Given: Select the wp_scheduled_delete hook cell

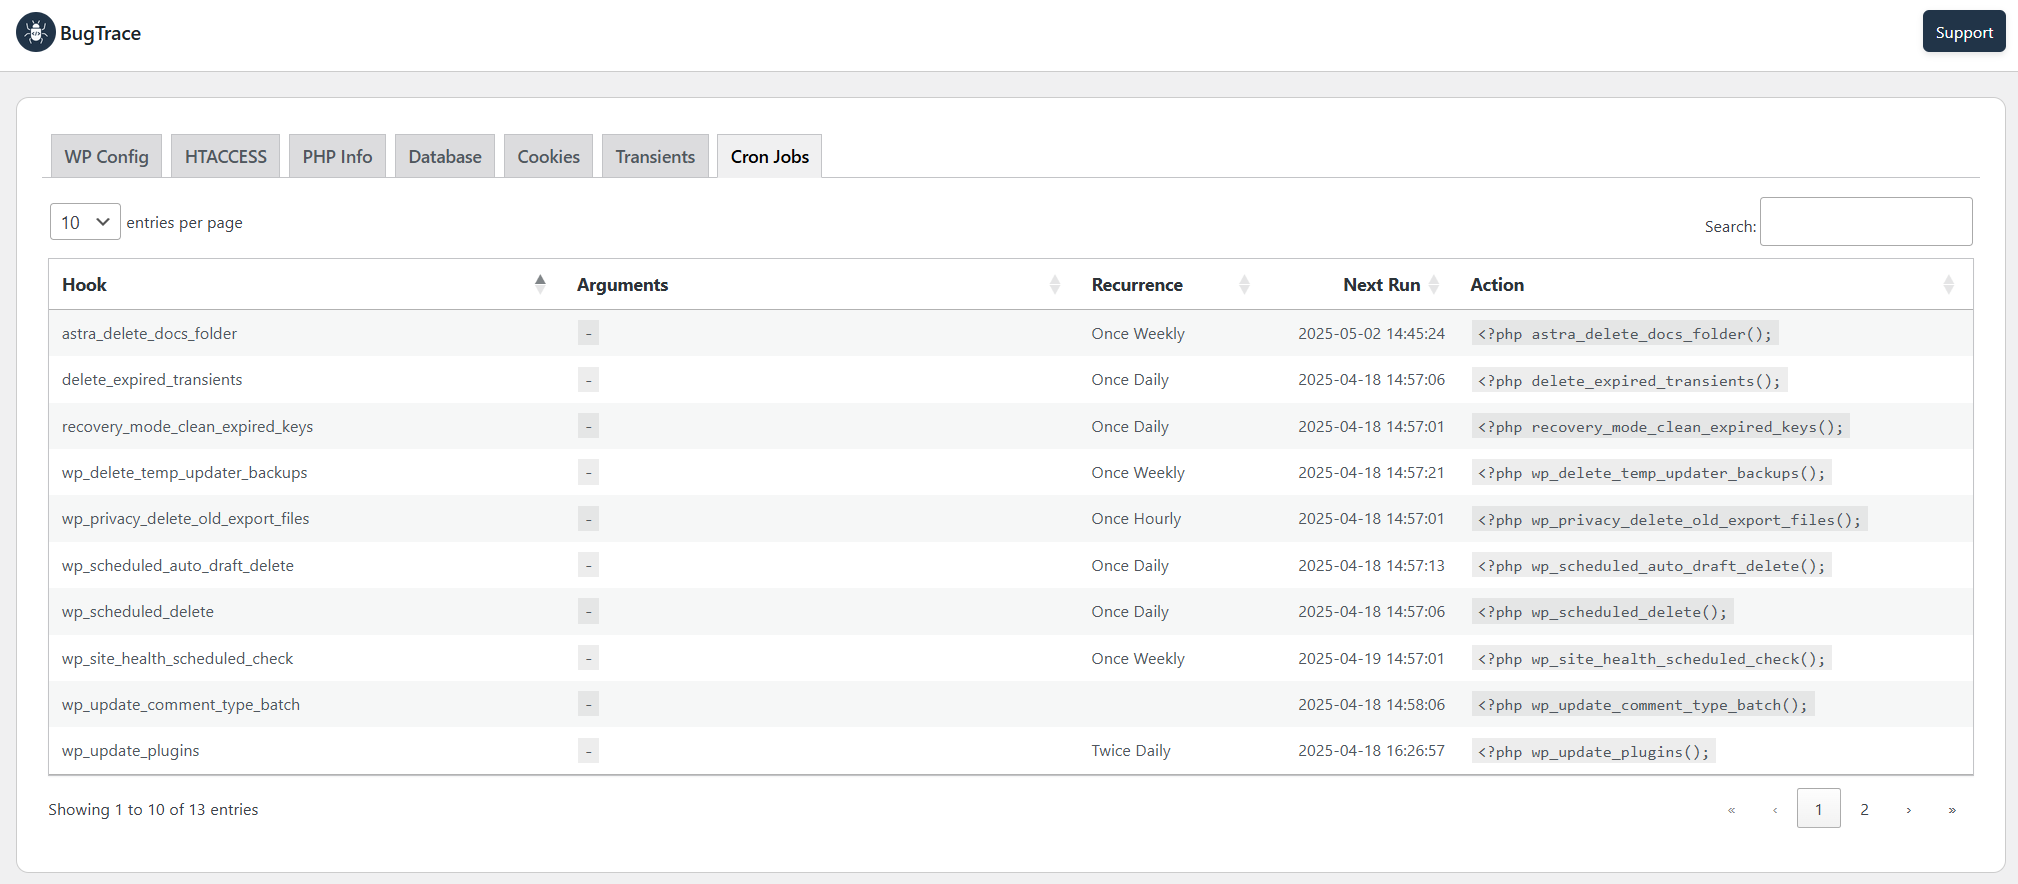Looking at the screenshot, I should click(x=138, y=612).
